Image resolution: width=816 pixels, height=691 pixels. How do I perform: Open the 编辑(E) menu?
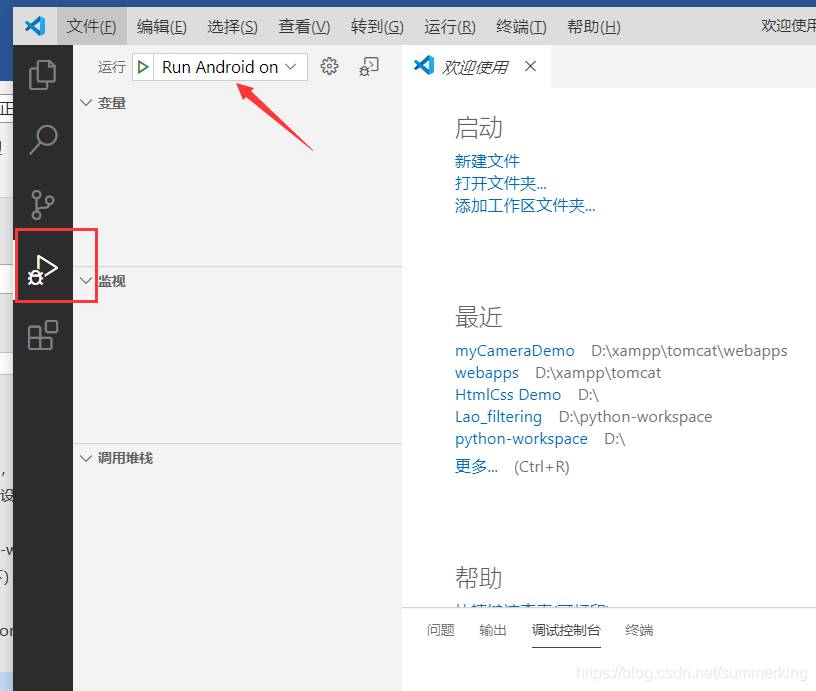[x=162, y=26]
